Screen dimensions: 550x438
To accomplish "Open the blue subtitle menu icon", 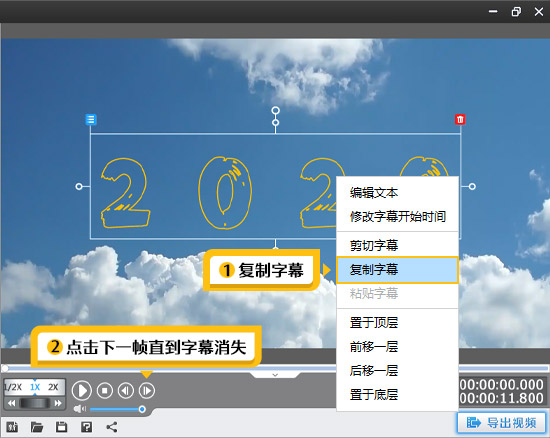I will click(91, 119).
